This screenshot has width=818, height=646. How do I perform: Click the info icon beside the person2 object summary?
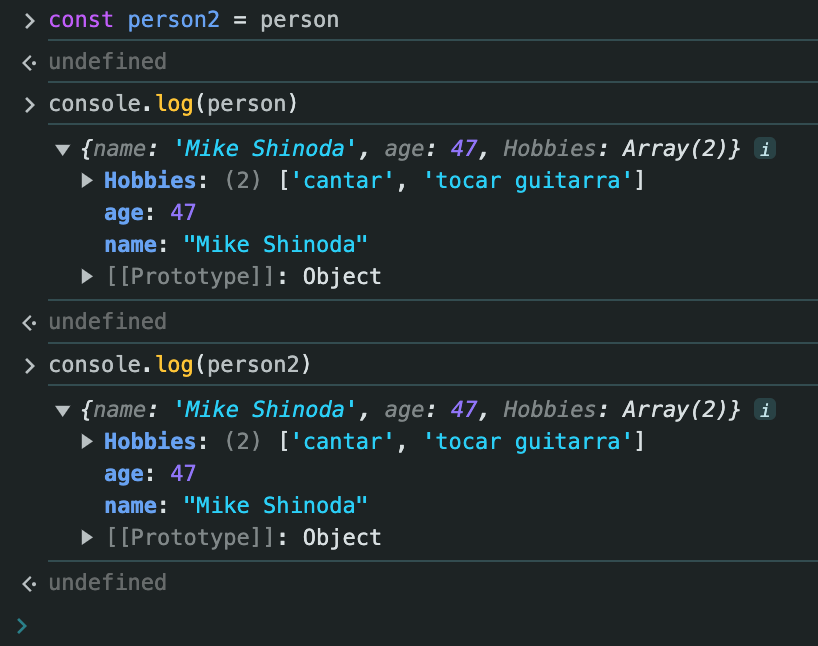(765, 410)
